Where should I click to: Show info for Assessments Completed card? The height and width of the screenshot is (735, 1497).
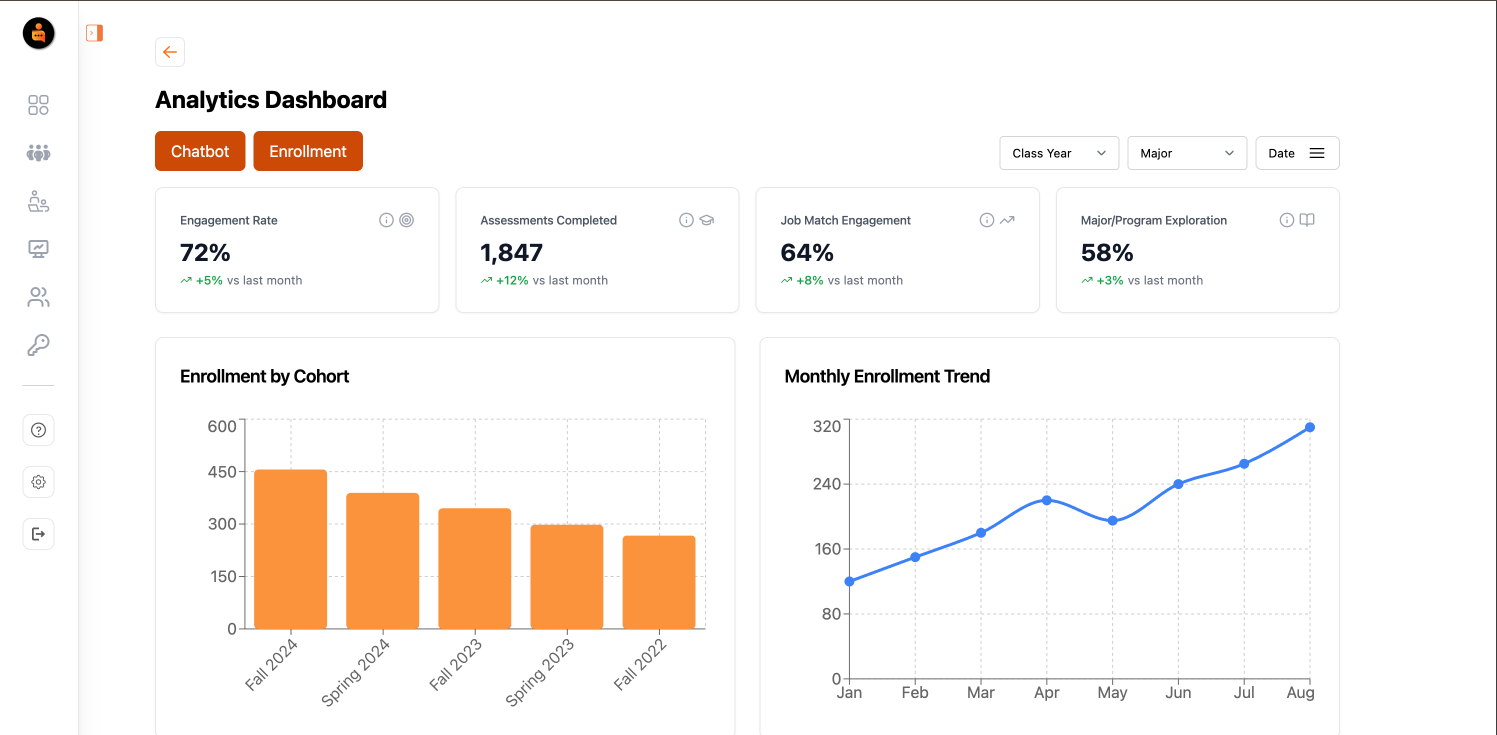(x=686, y=220)
